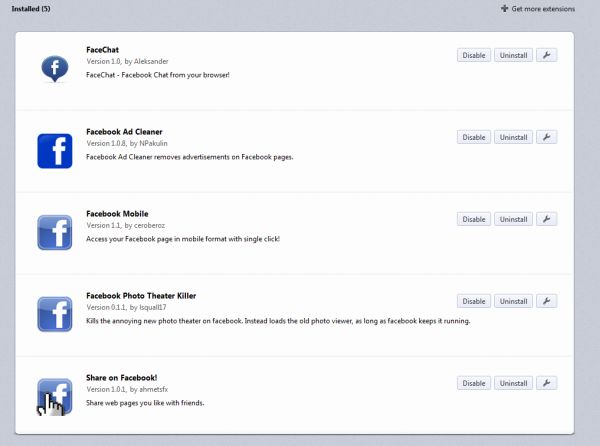Screen dimensions: 600x446
Task: Open Share on Facebook! wrench settings
Action: (546, 383)
